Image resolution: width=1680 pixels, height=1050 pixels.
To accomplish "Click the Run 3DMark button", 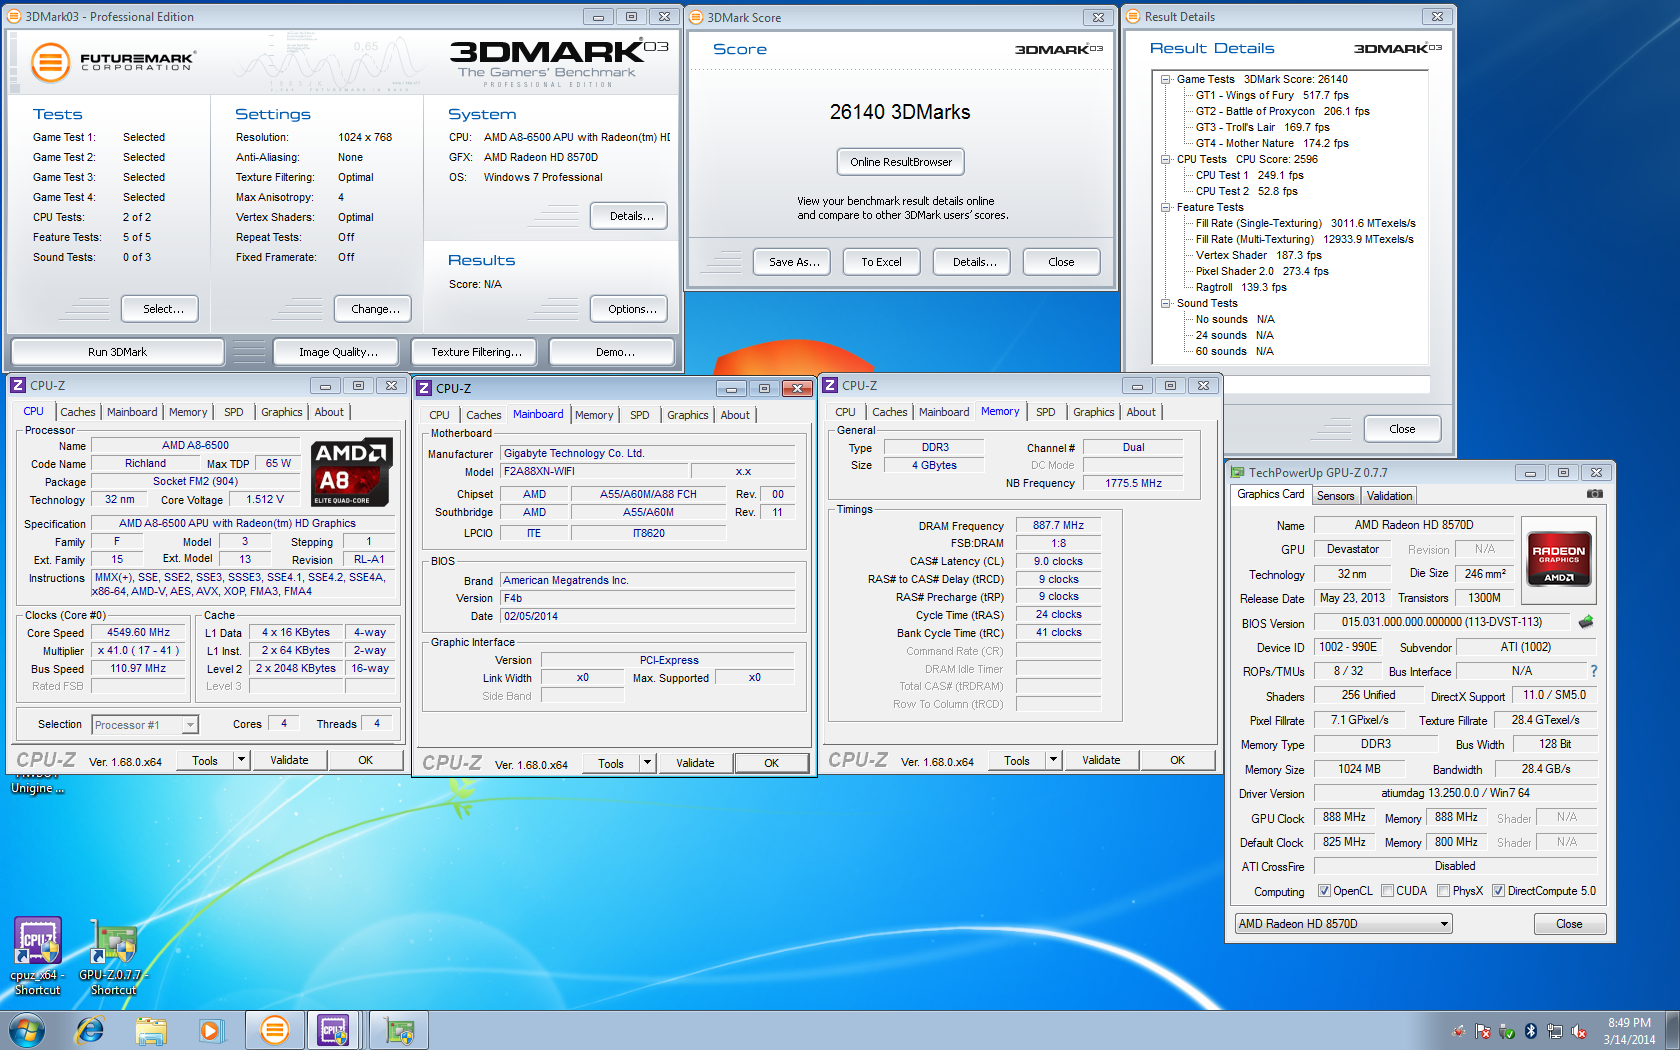I will point(117,352).
